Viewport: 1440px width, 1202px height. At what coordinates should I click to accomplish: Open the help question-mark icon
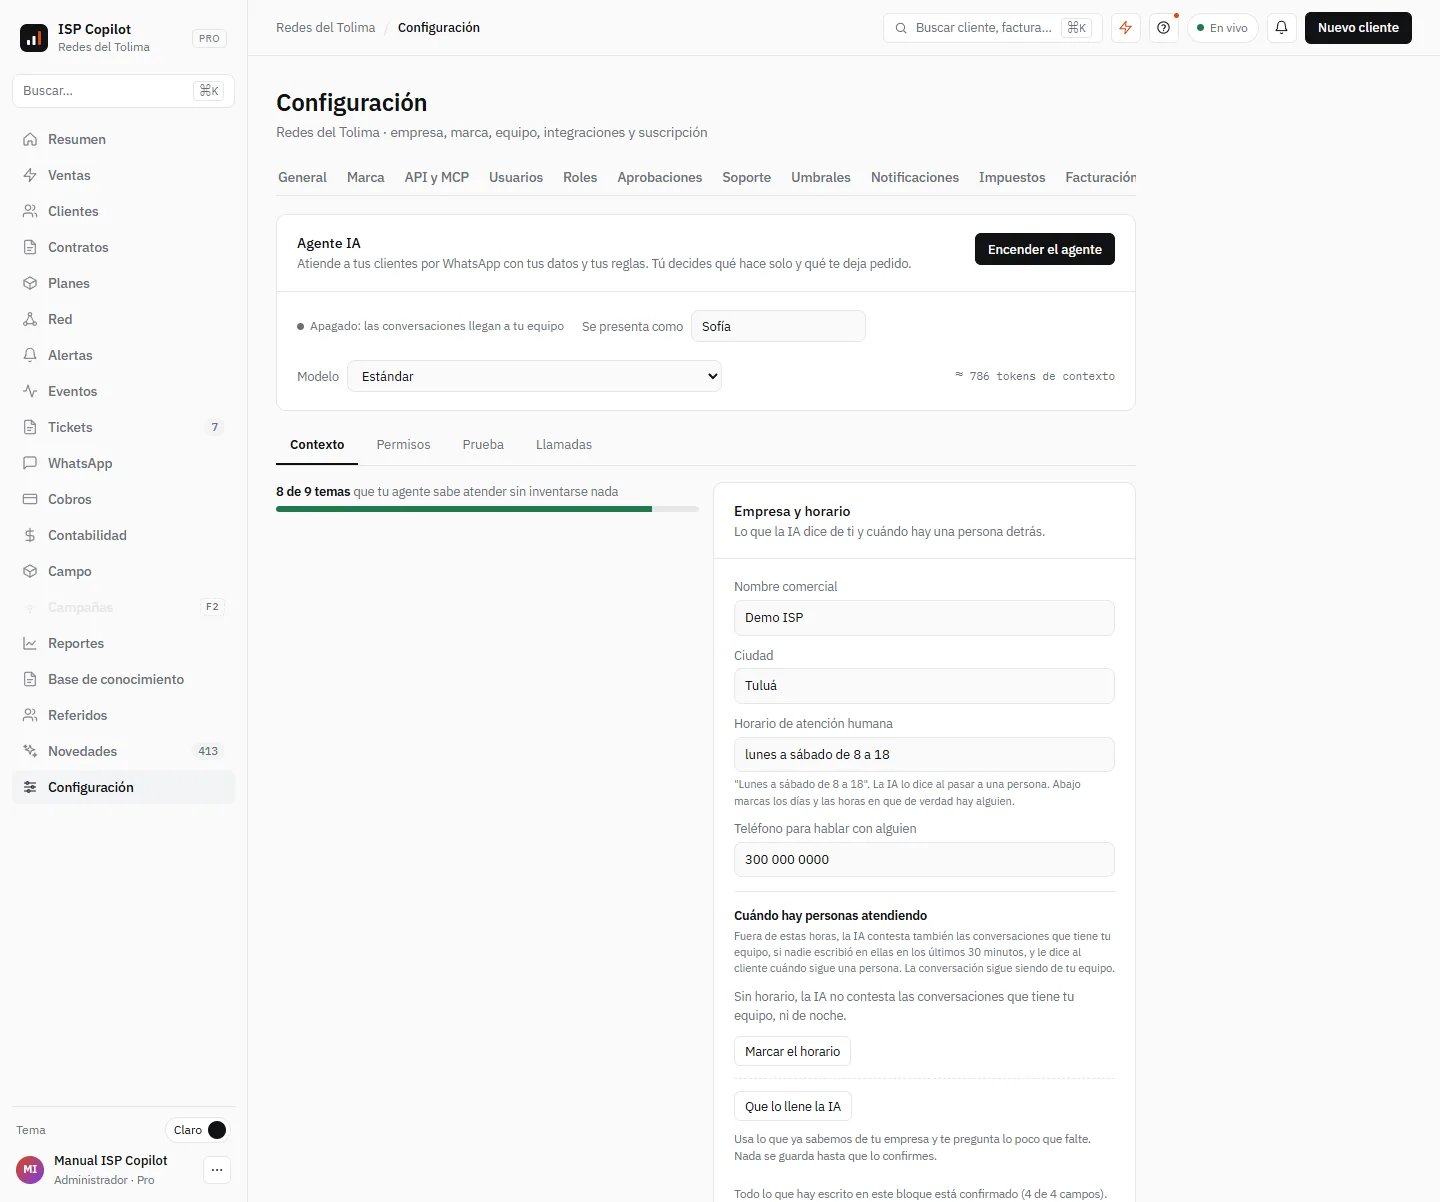pyautogui.click(x=1163, y=28)
